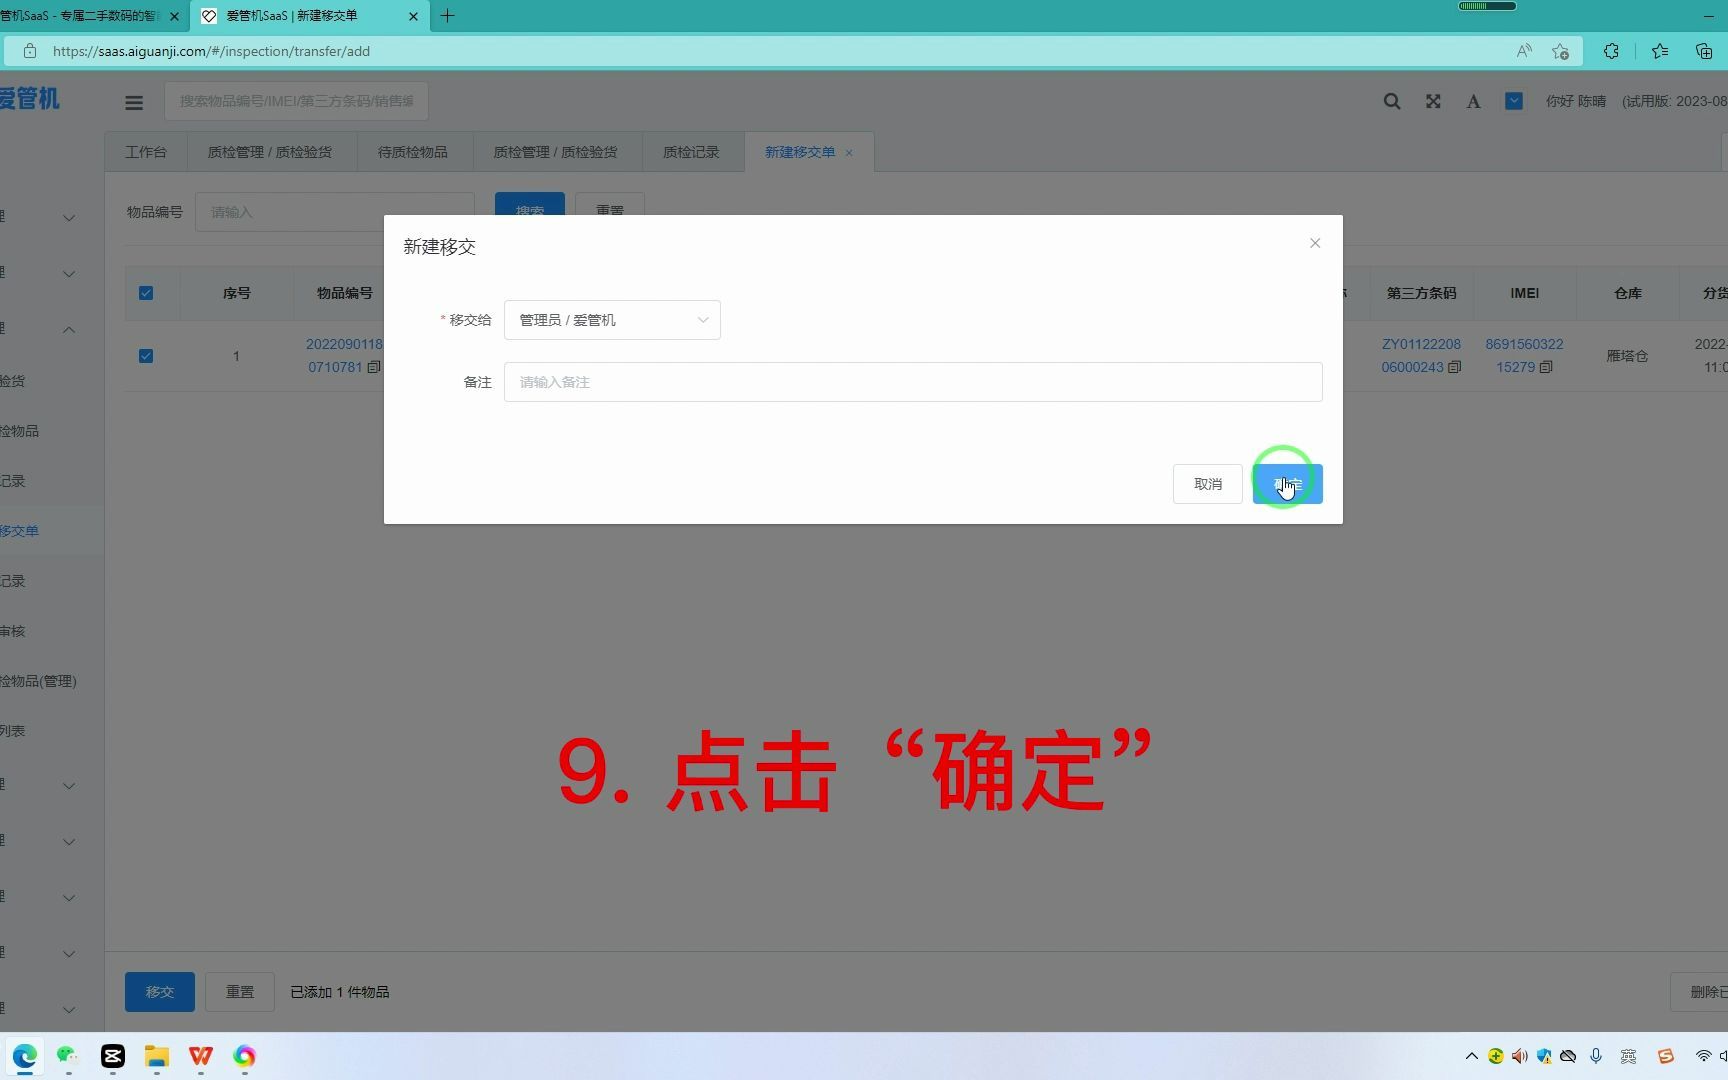Screen dimensions: 1728x1080
Task: Open CapCut from the taskbar
Action: pyautogui.click(x=113, y=1056)
